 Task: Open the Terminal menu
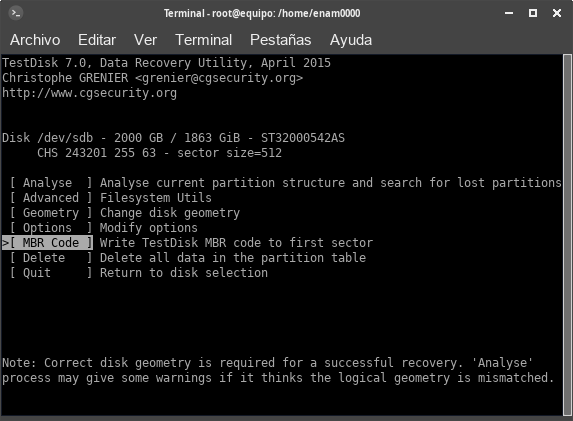204,40
